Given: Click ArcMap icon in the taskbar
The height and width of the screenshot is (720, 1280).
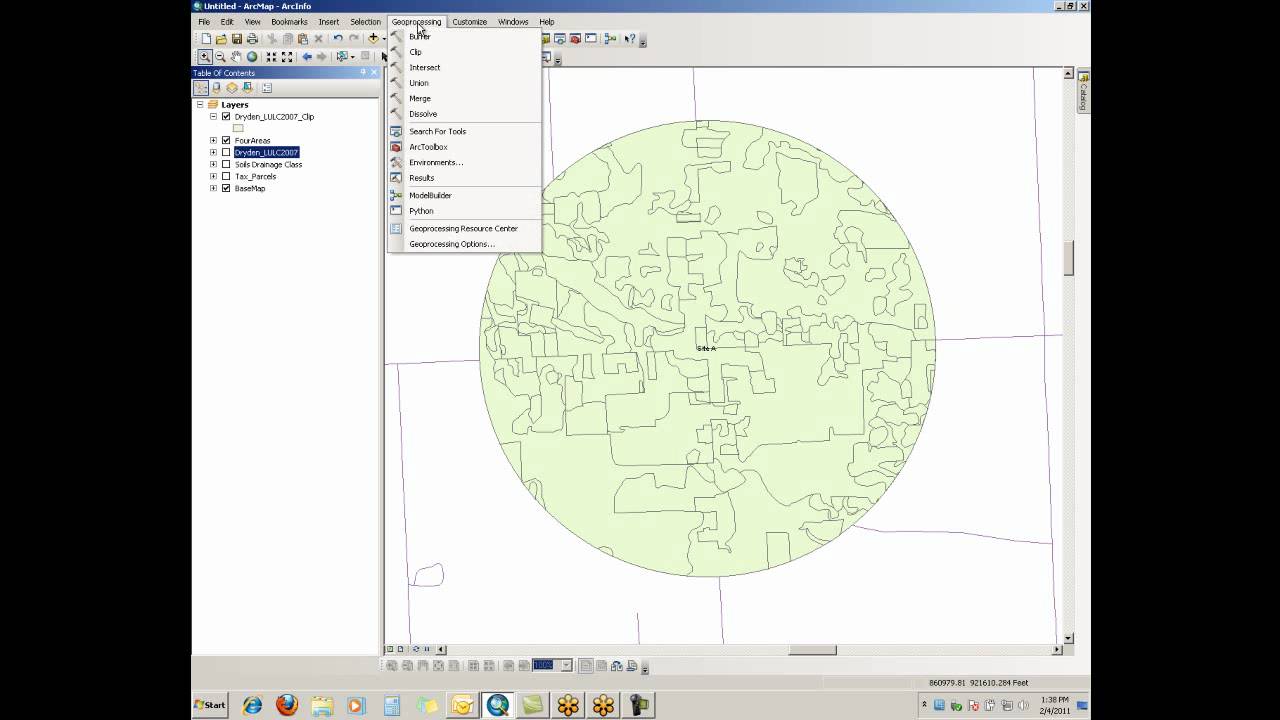Looking at the screenshot, I should [x=498, y=705].
